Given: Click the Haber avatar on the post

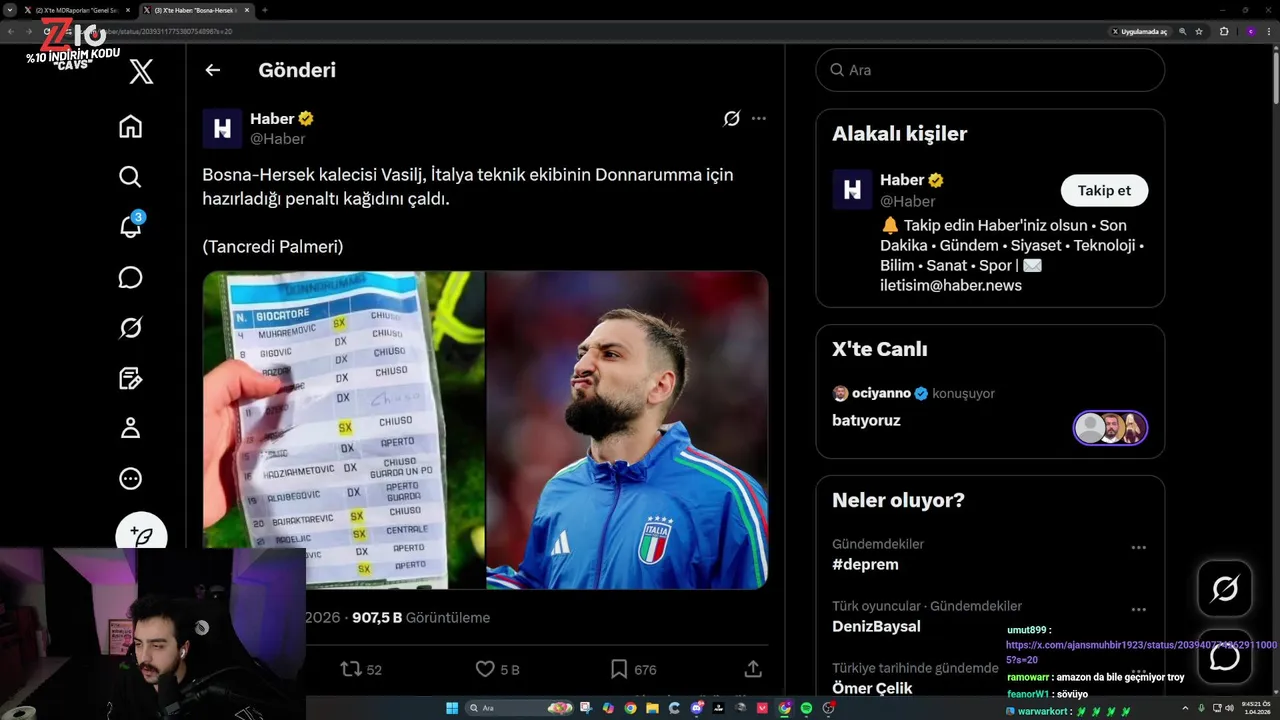Looking at the screenshot, I should click(222, 129).
